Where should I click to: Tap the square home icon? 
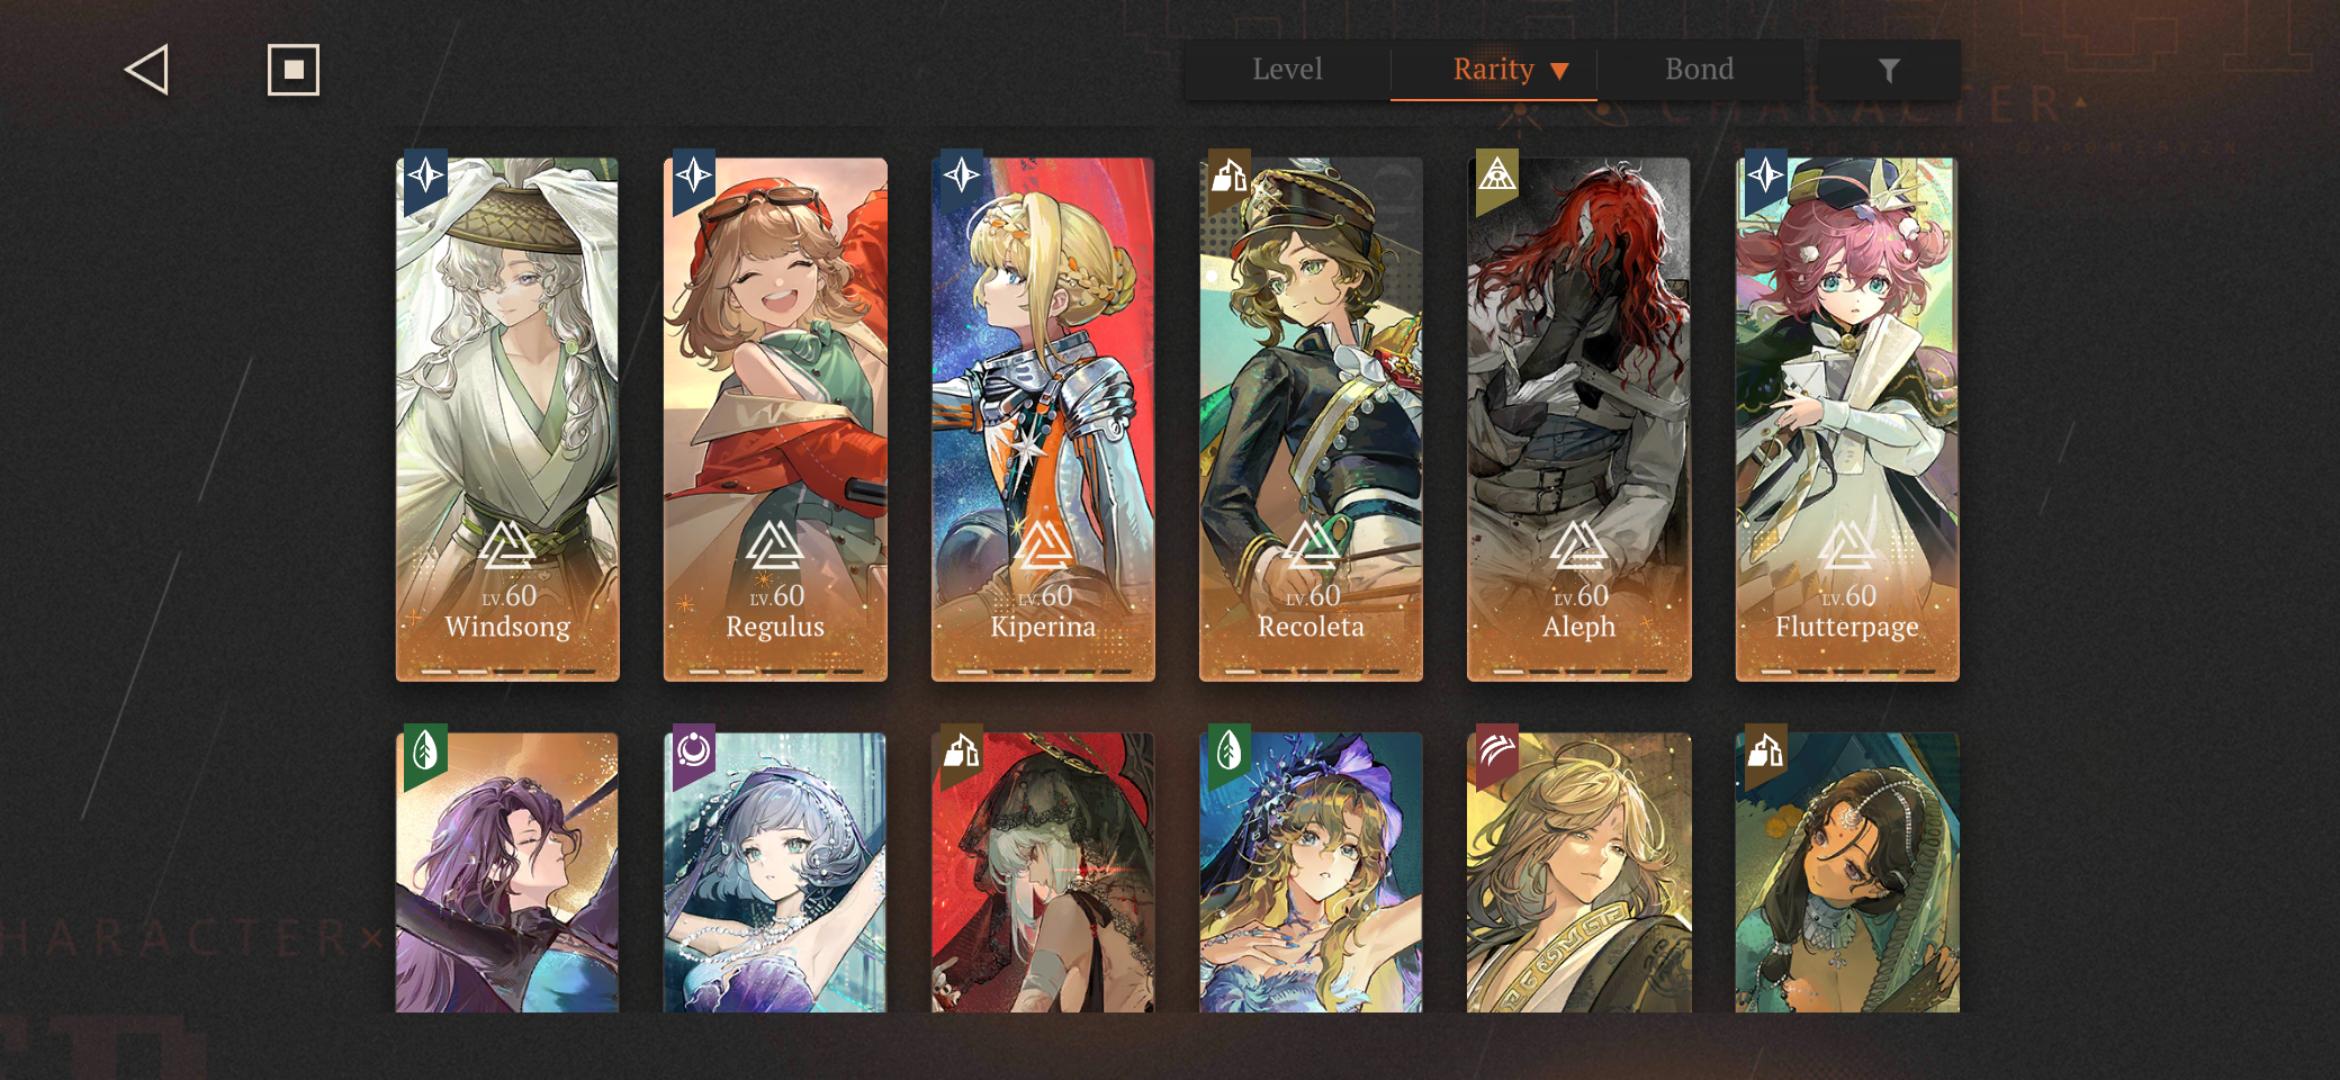[293, 70]
